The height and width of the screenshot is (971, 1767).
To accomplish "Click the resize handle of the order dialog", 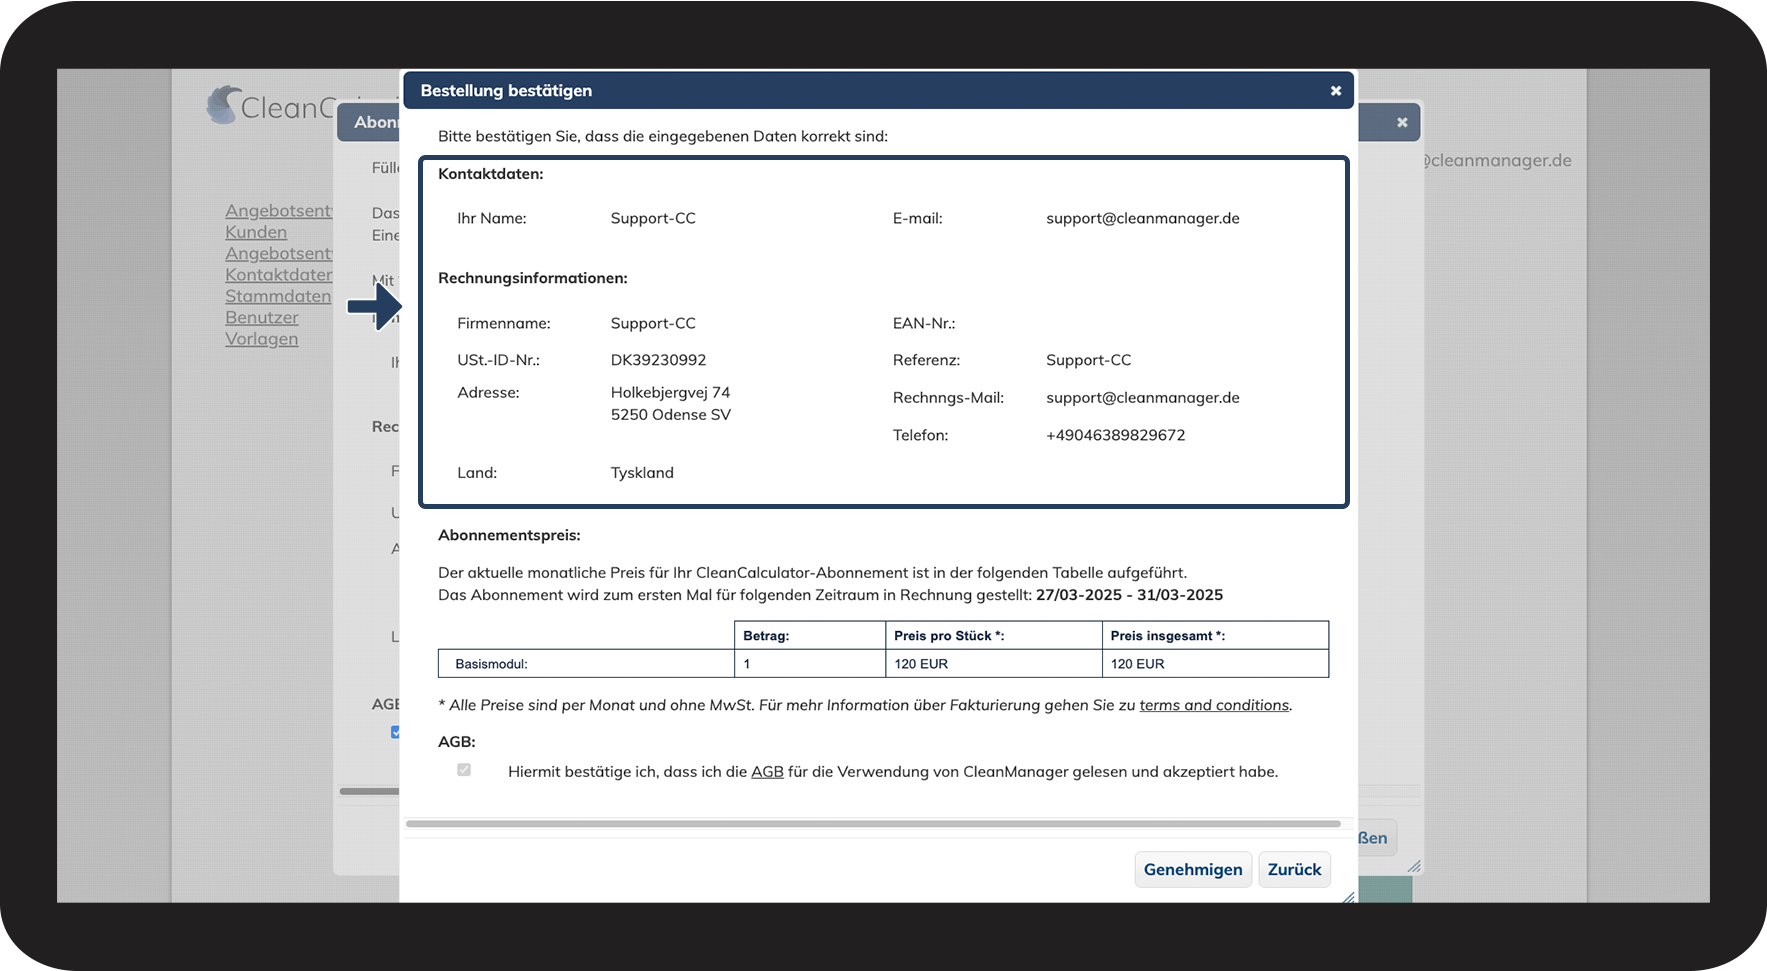I will point(1348,897).
